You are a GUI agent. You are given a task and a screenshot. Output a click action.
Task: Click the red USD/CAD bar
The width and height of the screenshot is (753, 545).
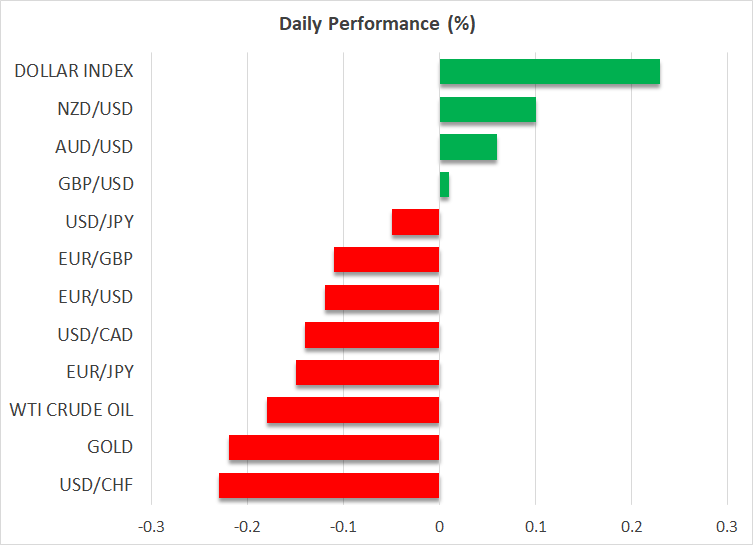tap(372, 335)
